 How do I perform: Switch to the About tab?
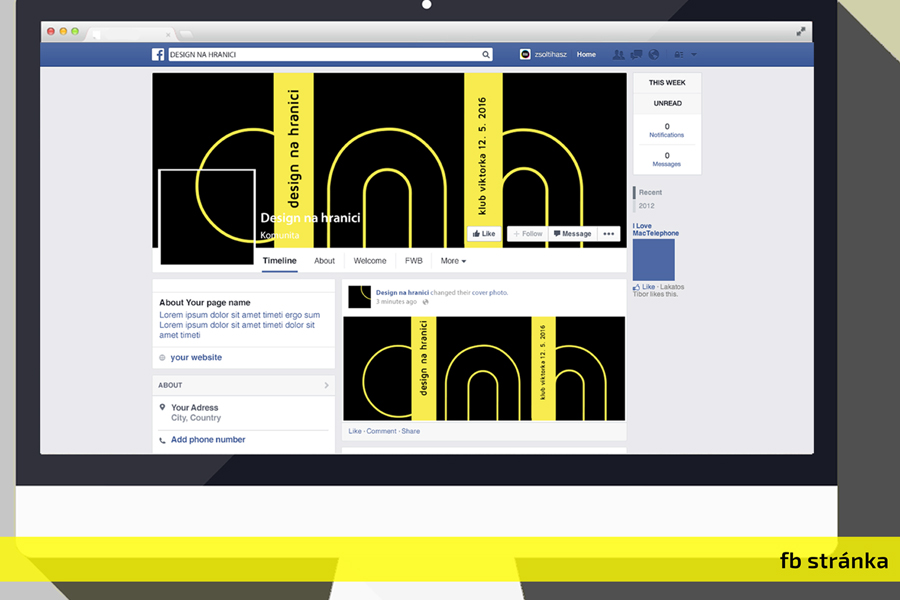[325, 261]
